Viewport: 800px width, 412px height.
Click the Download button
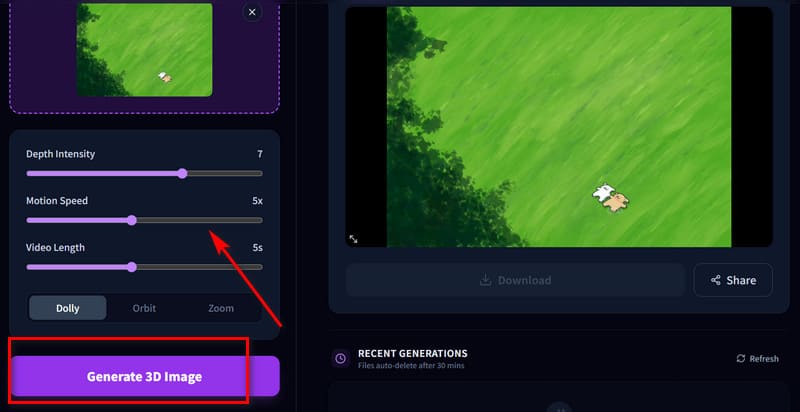click(515, 280)
